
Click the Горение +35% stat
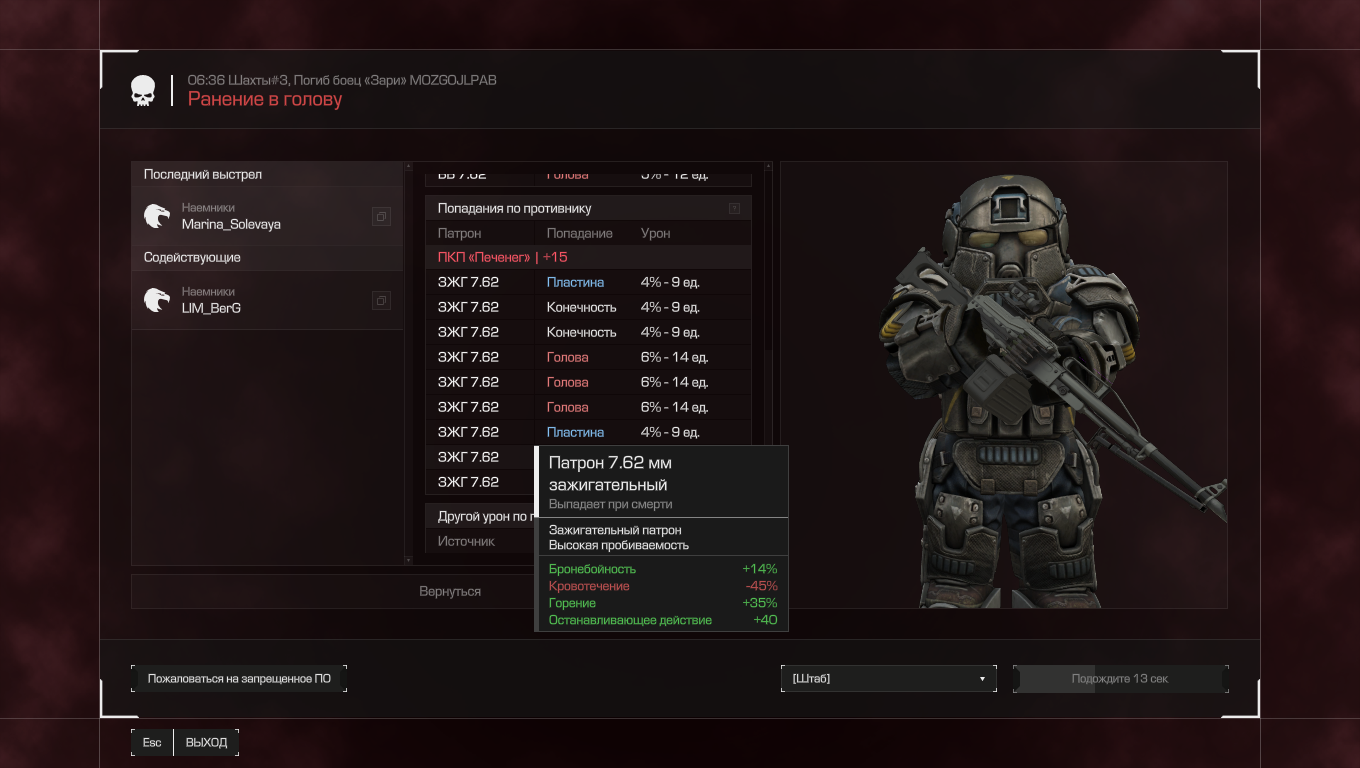pos(663,603)
